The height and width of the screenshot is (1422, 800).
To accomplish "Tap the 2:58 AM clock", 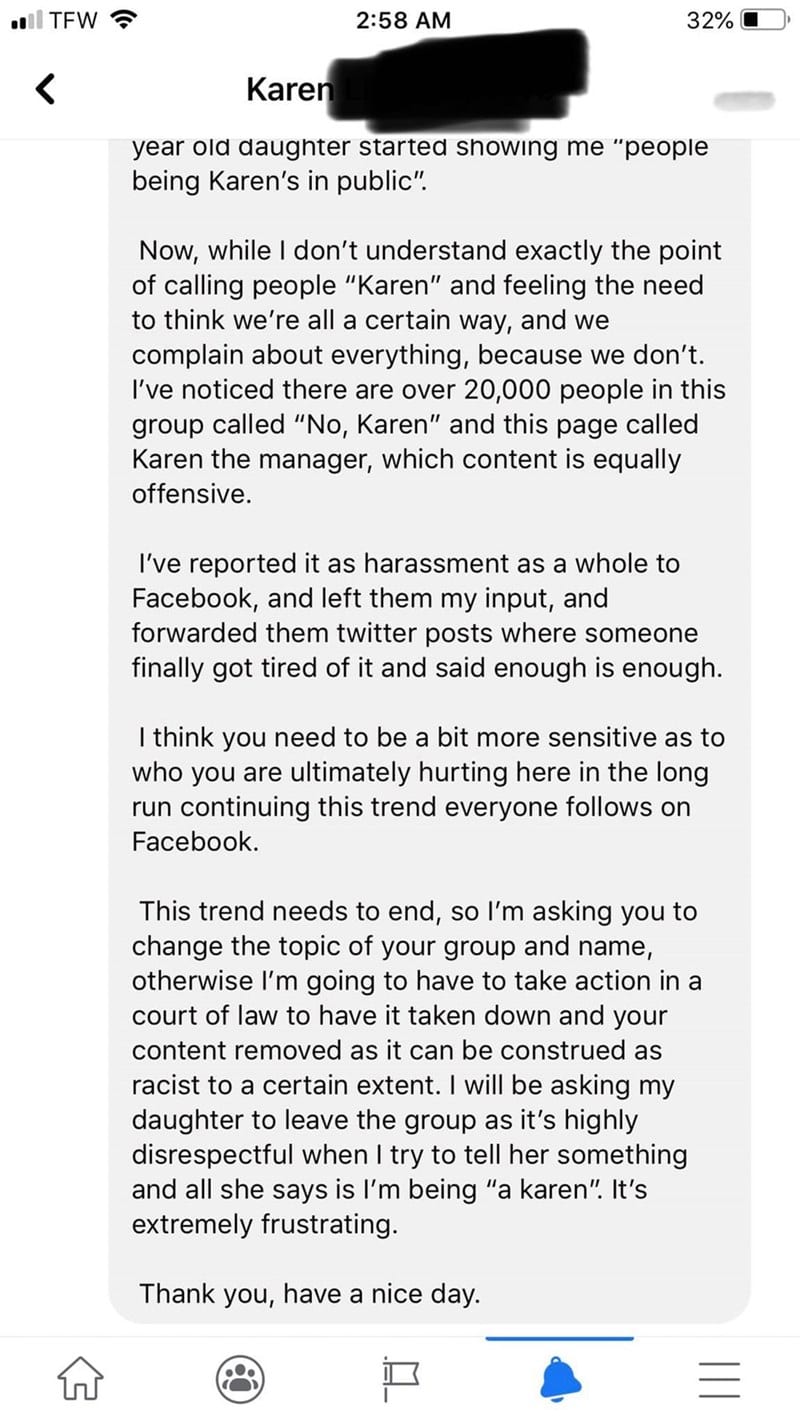I will (x=403, y=20).
